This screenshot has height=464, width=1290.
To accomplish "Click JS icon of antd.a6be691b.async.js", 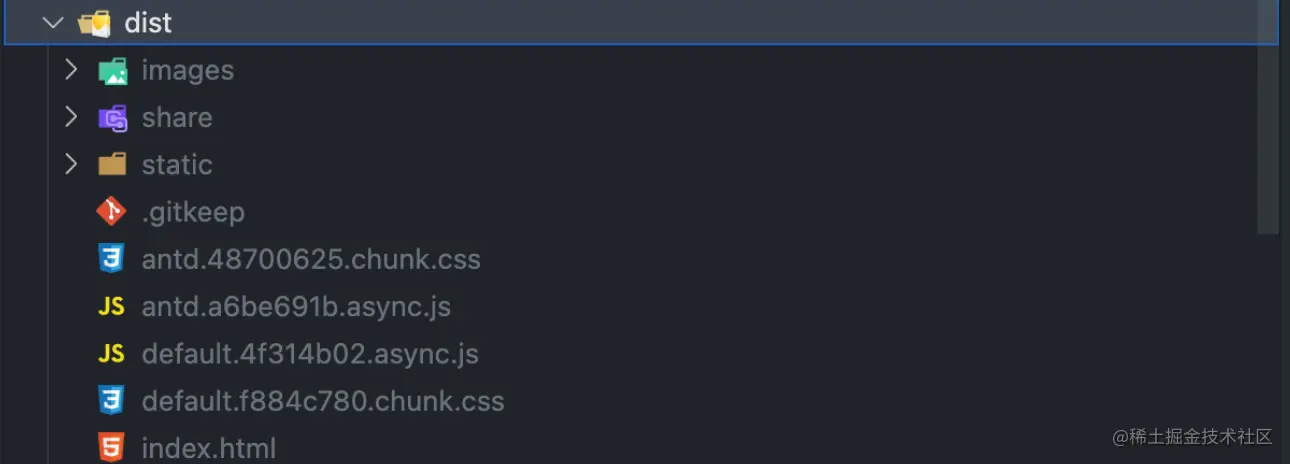I will click(x=111, y=307).
